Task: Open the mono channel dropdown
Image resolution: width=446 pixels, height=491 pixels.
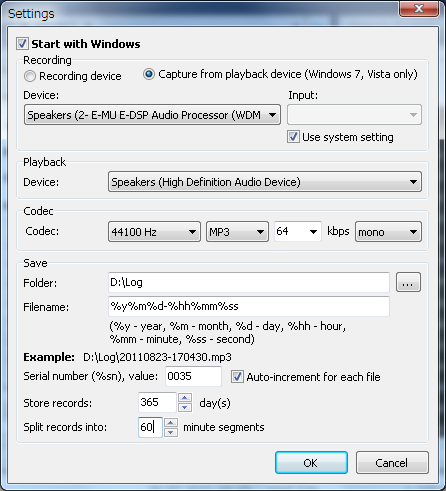Action: 388,232
